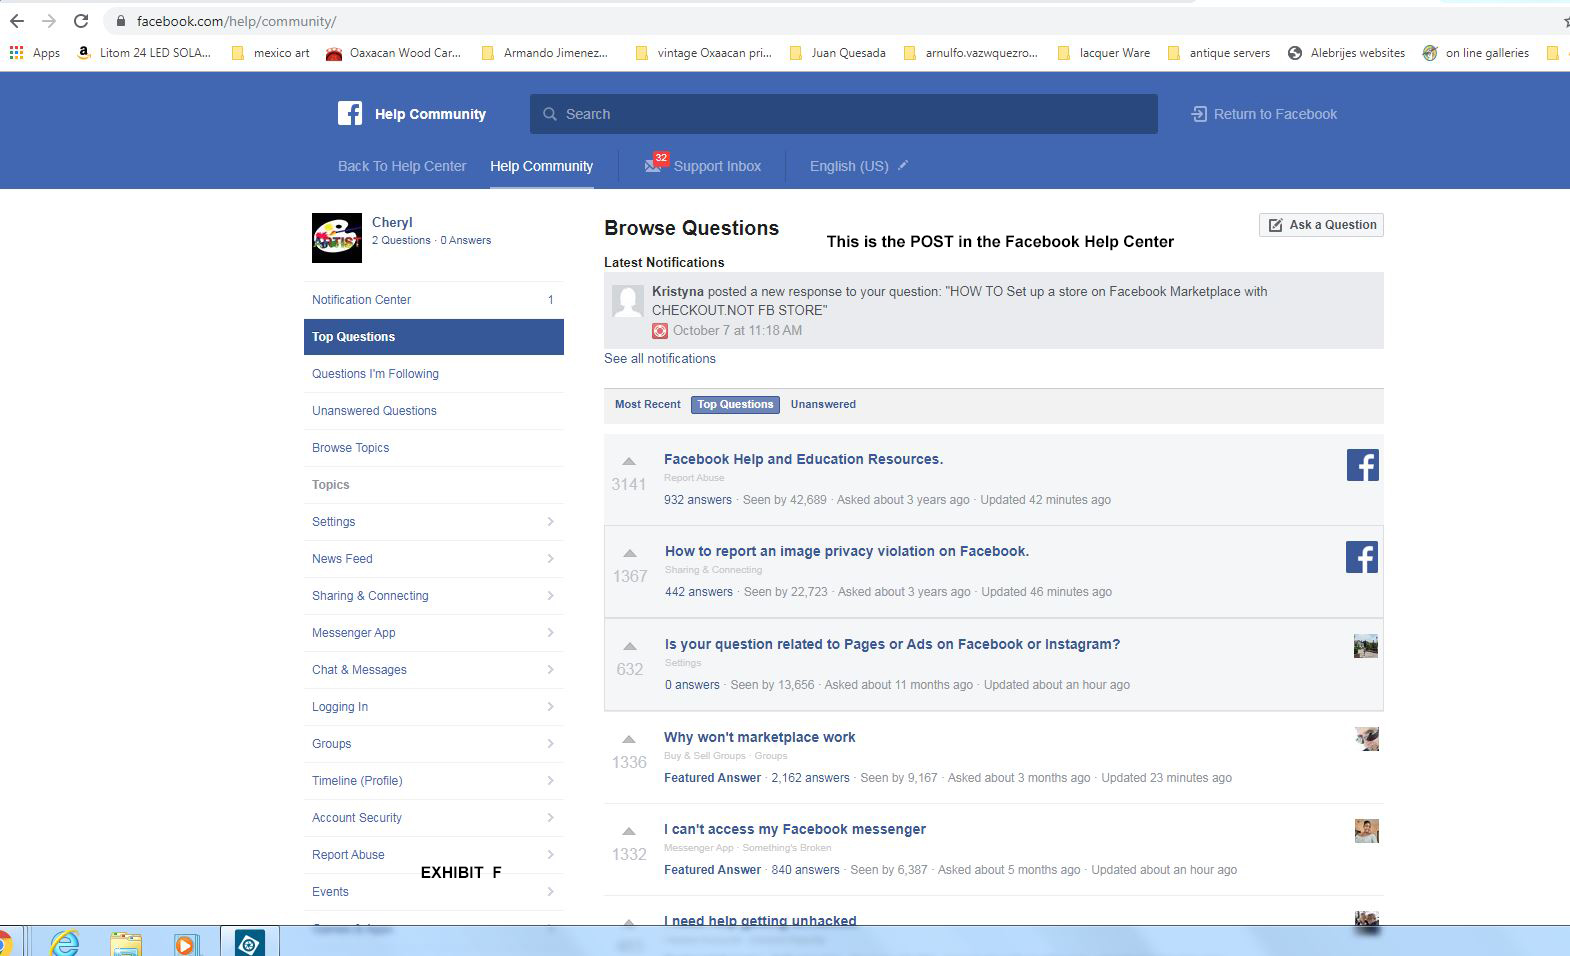Image resolution: width=1570 pixels, height=956 pixels.
Task: Click the Amazon bookmark Litom 24 LED SOLA...
Action: click(144, 53)
